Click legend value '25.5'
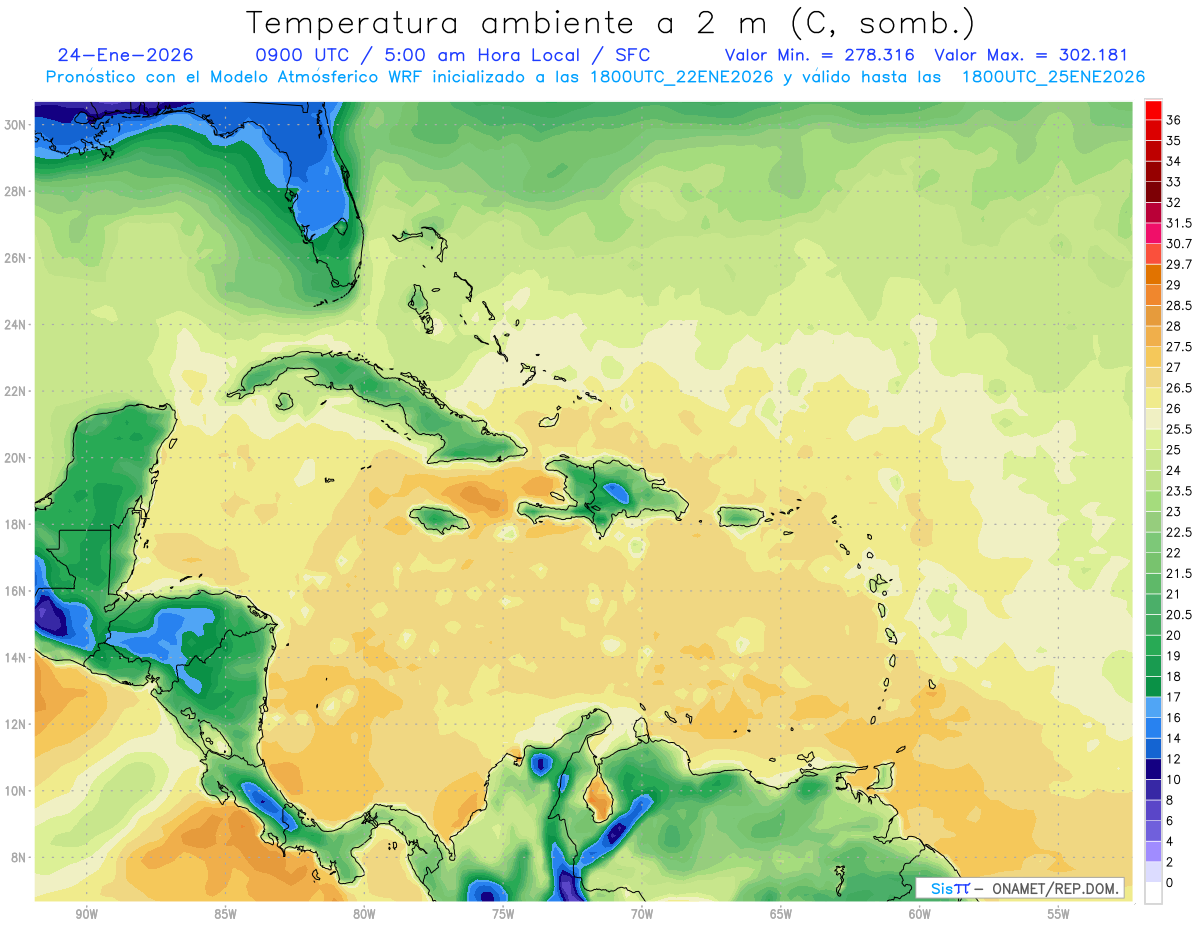Image resolution: width=1200 pixels, height=927 pixels. click(x=1178, y=429)
